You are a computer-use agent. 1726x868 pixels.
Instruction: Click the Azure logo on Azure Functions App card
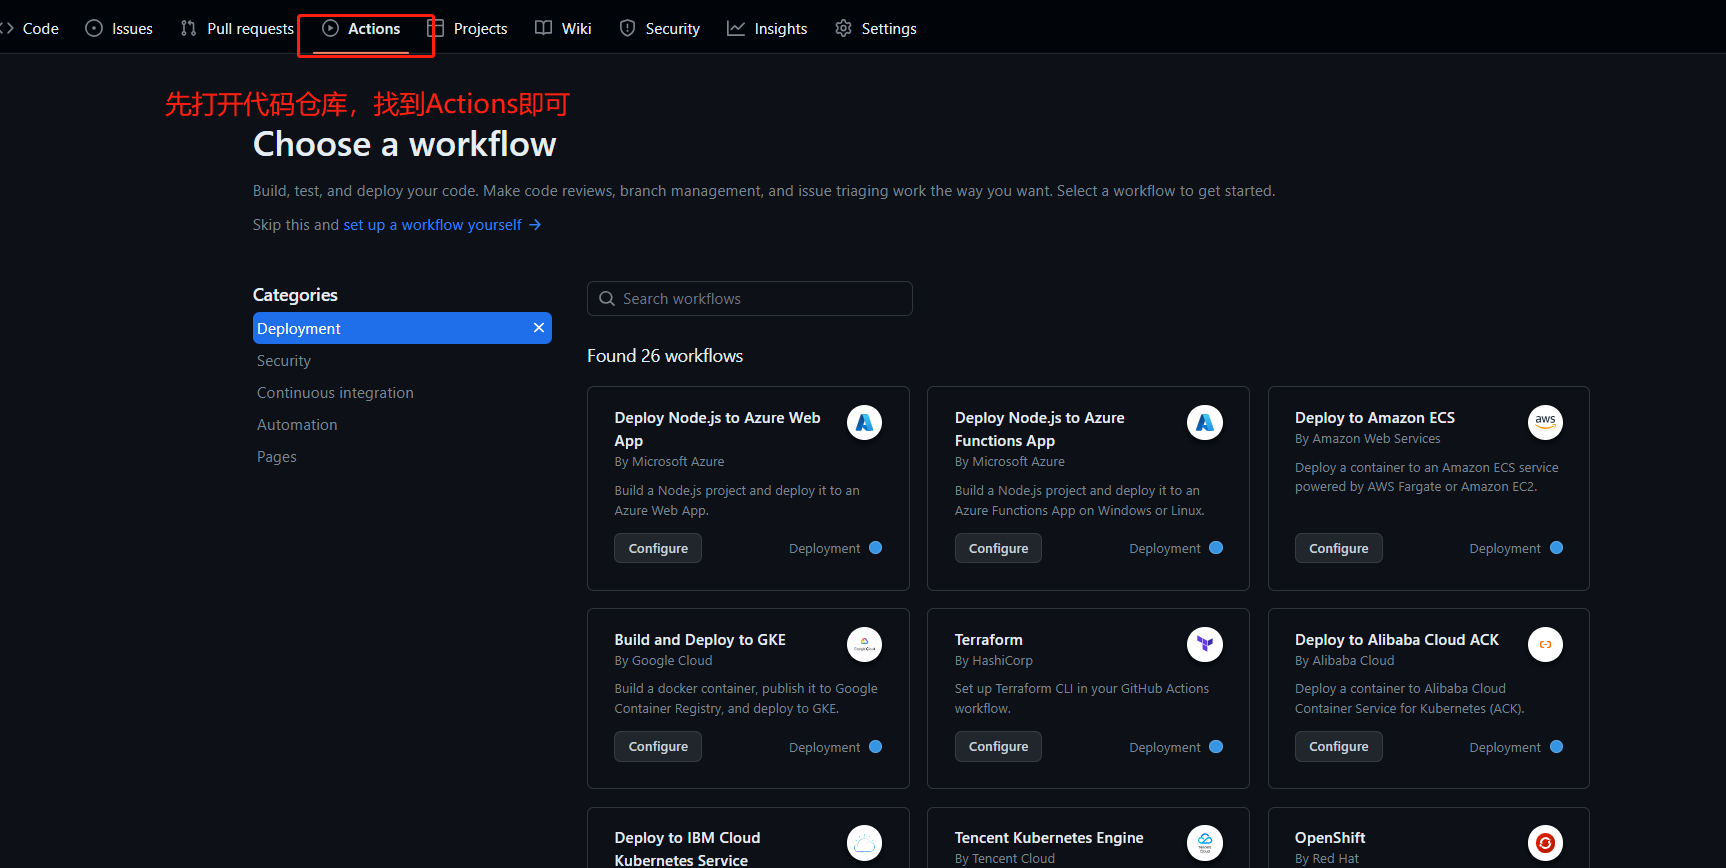pyautogui.click(x=1204, y=423)
